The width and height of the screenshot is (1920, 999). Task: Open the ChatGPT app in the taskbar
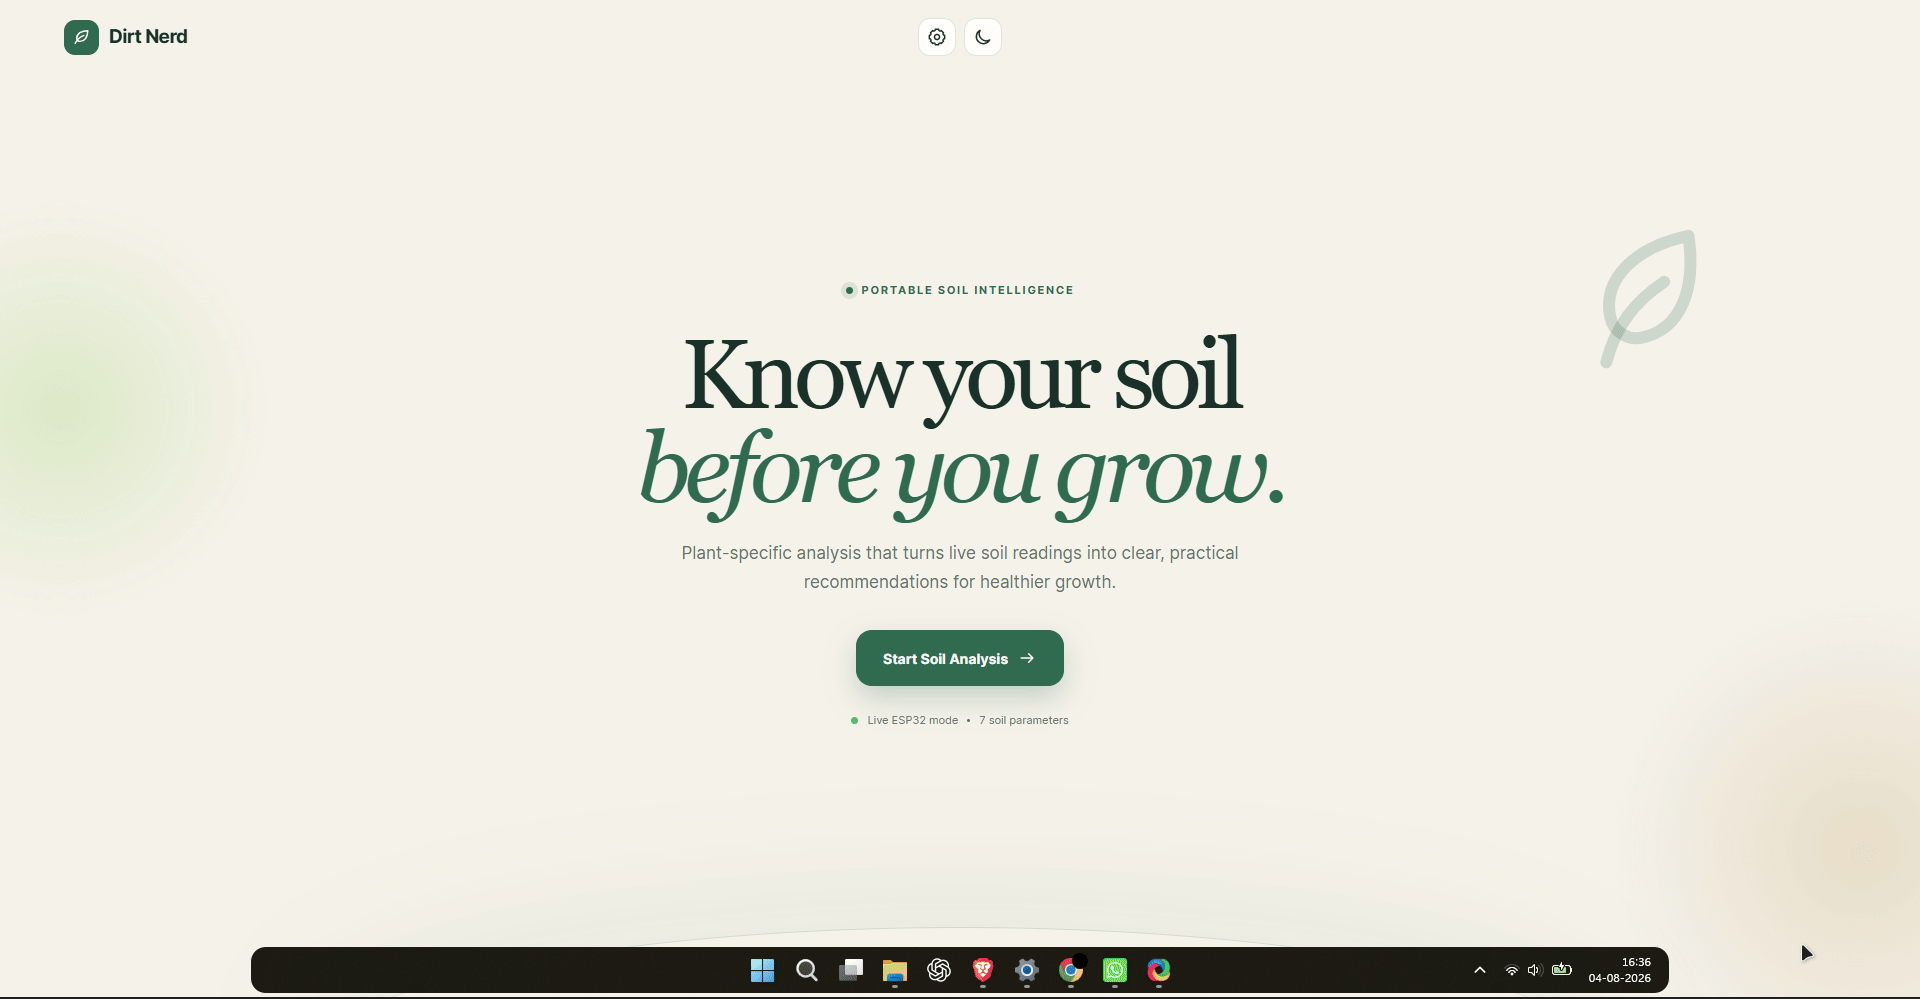(x=939, y=970)
